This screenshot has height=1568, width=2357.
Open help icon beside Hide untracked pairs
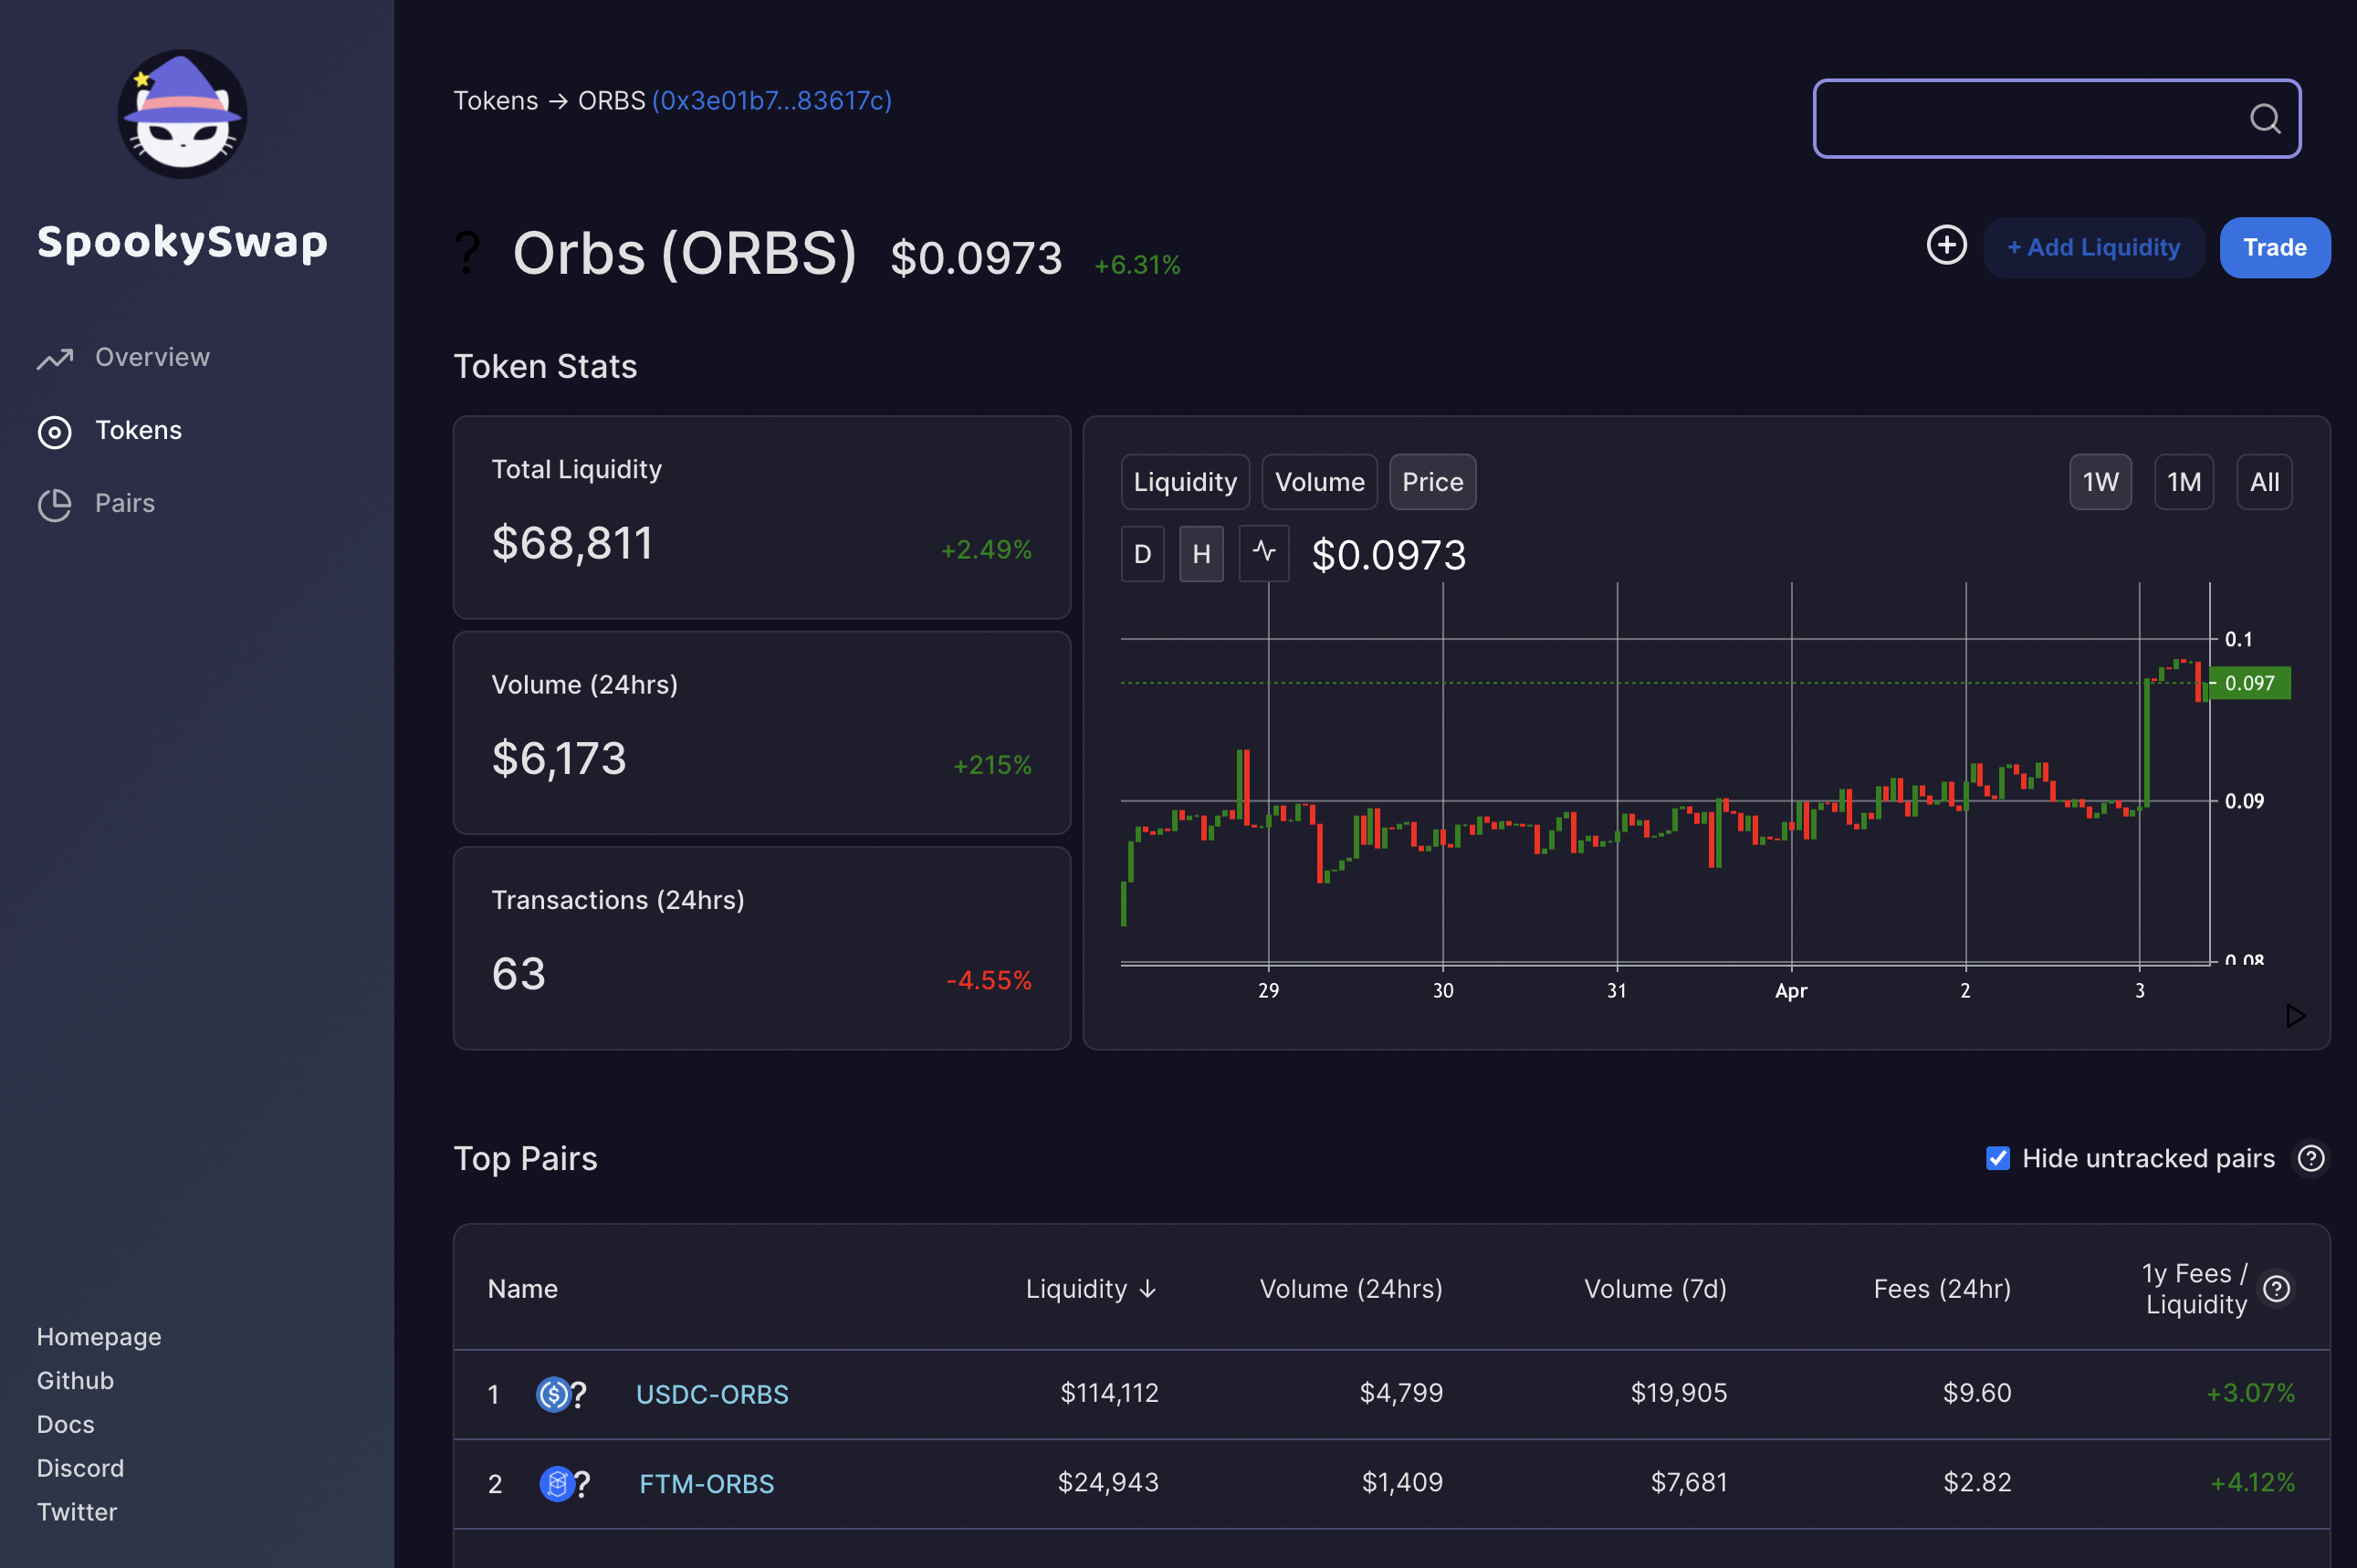pos(2311,1159)
